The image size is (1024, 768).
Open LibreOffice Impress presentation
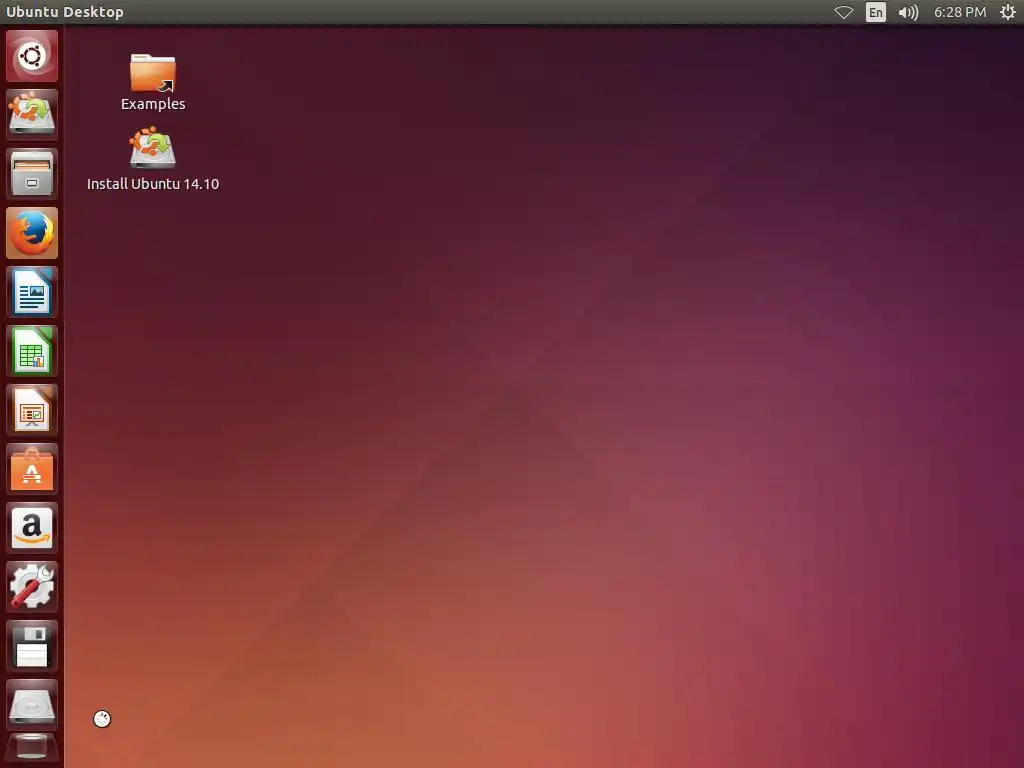tap(32, 410)
